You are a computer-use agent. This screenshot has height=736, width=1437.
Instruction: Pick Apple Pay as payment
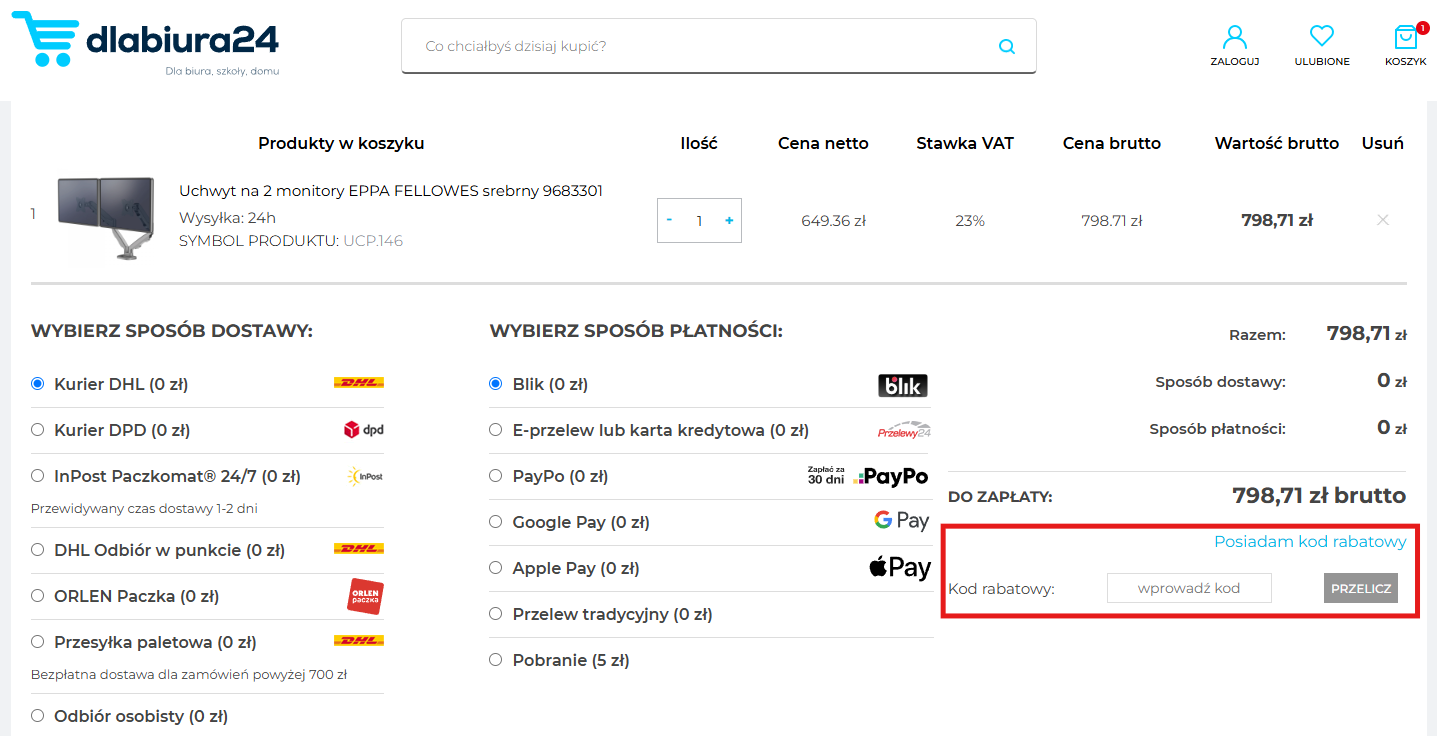tap(496, 568)
